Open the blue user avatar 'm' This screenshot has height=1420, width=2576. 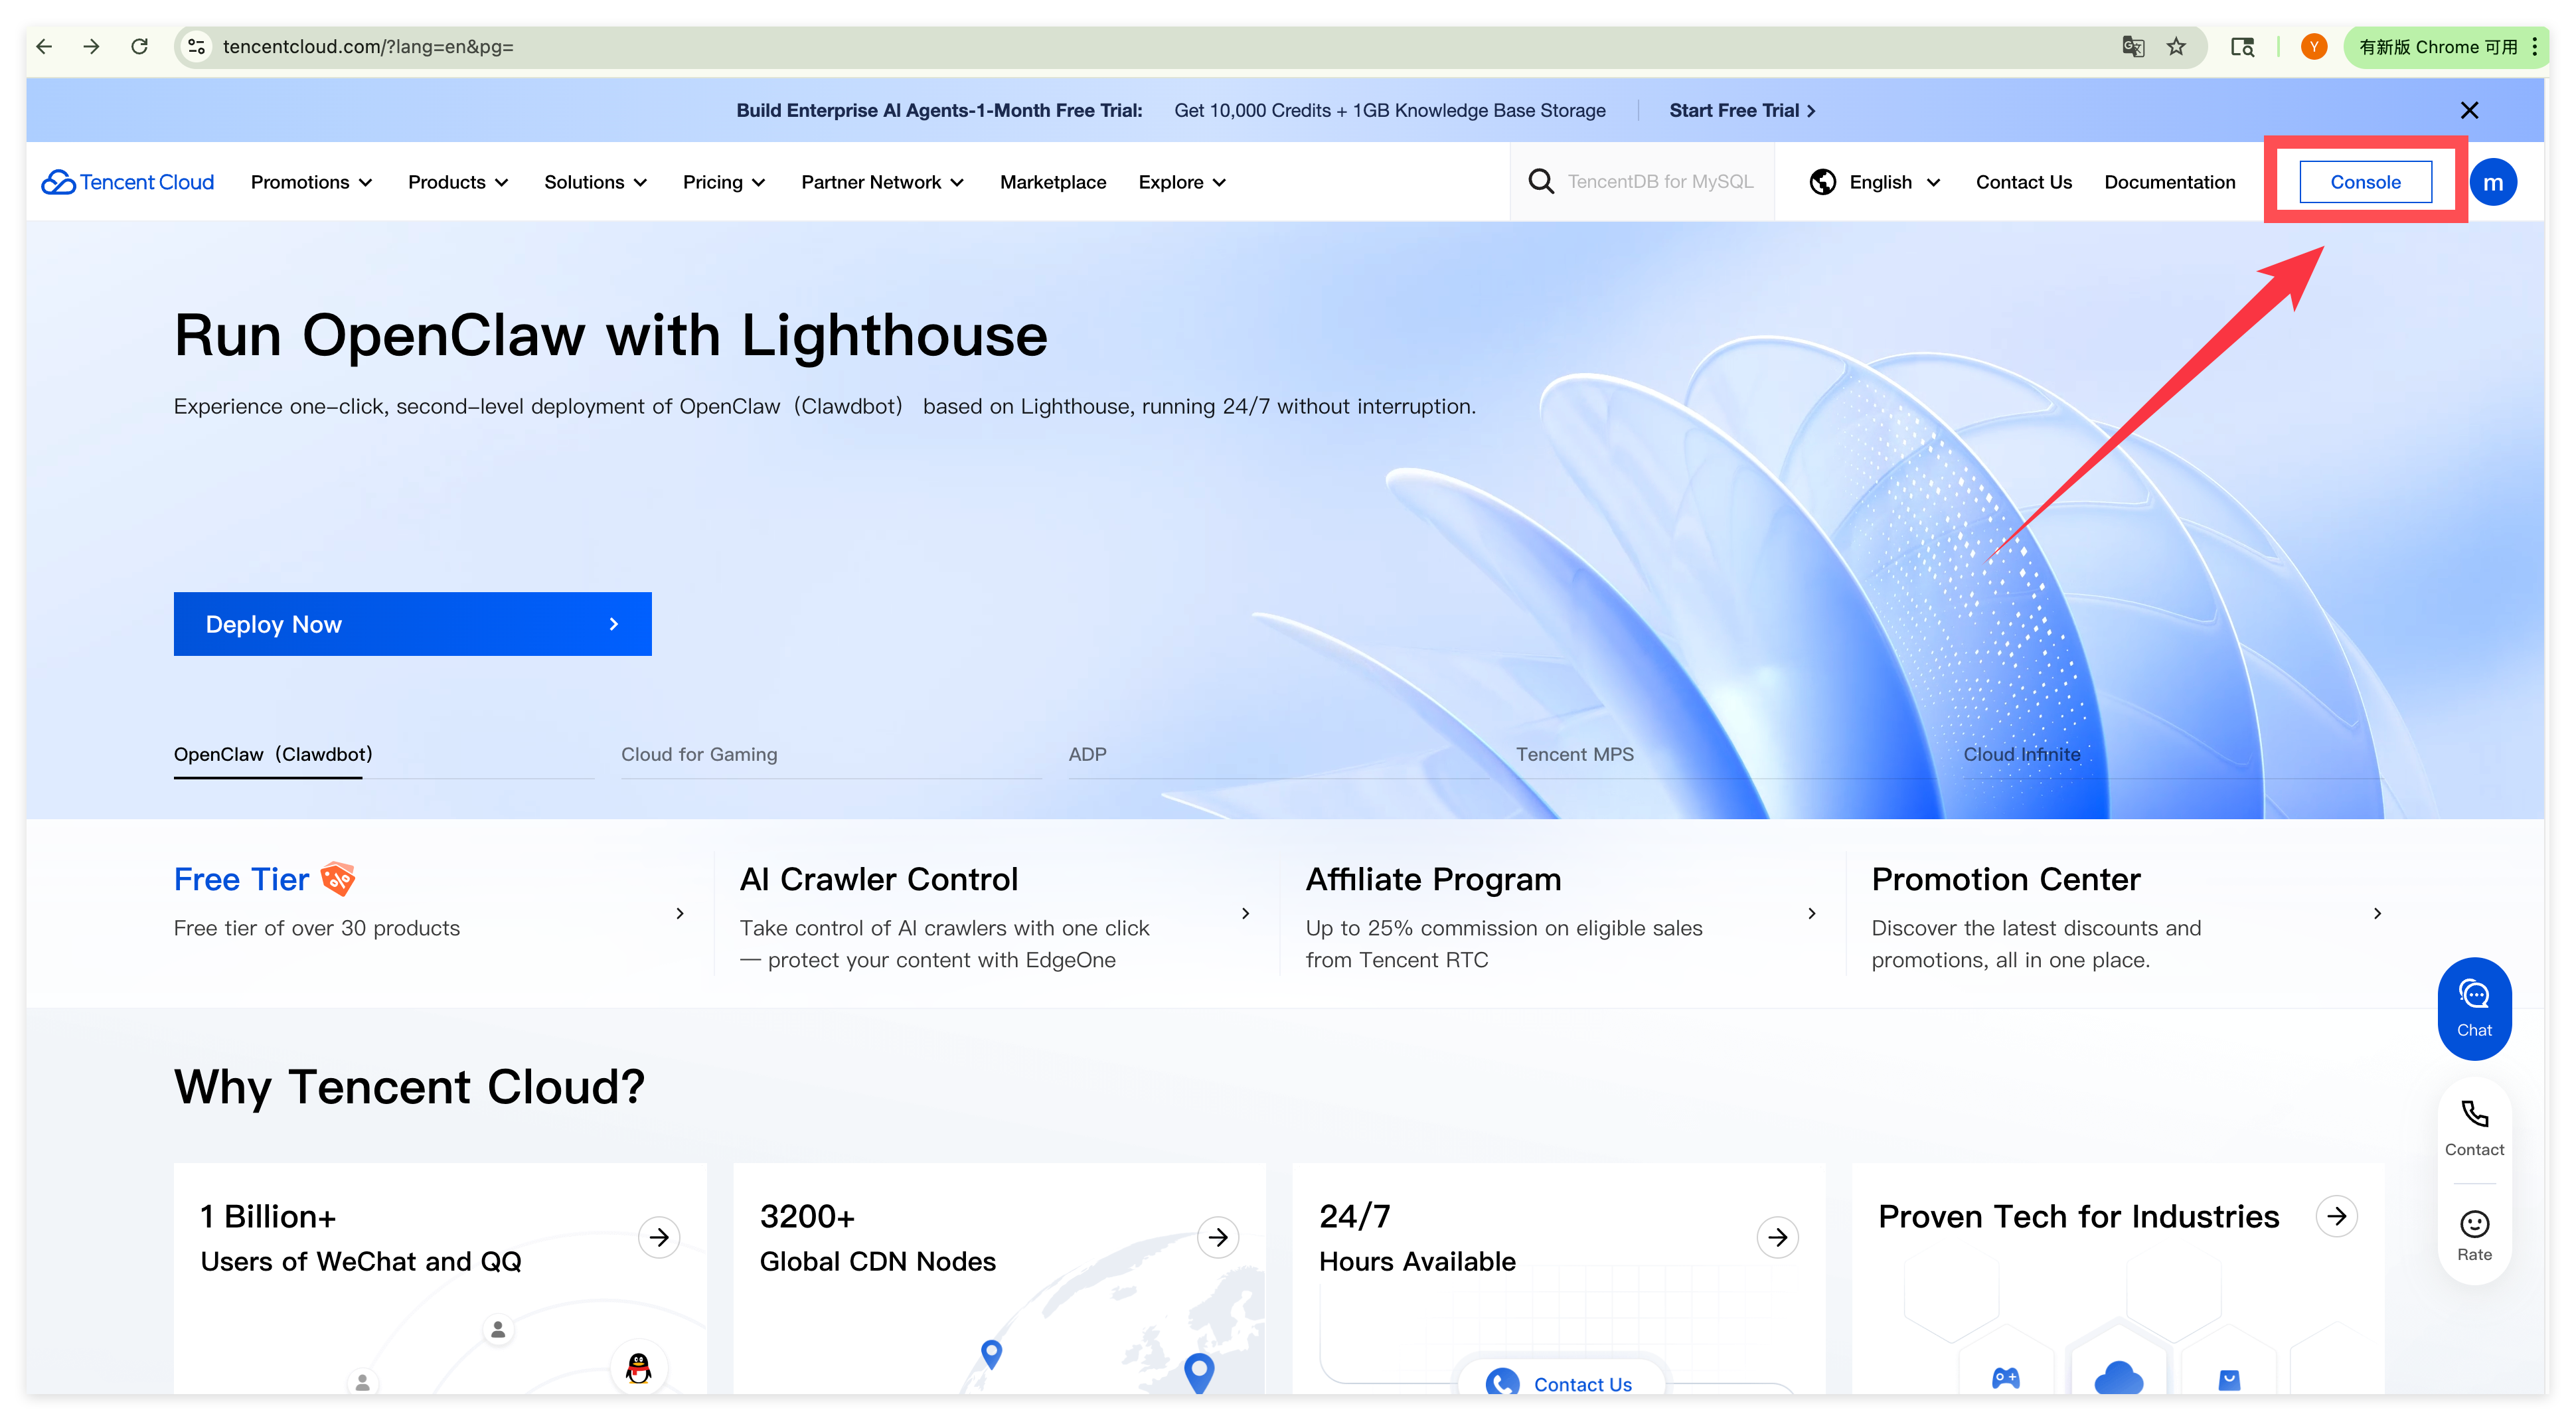pyautogui.click(x=2493, y=182)
